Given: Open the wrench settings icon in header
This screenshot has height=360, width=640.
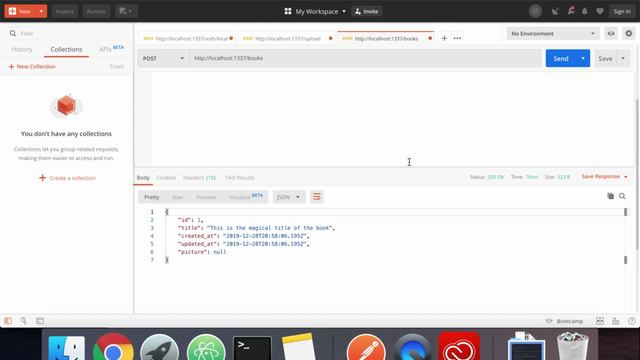Looking at the screenshot, I should point(571,11).
